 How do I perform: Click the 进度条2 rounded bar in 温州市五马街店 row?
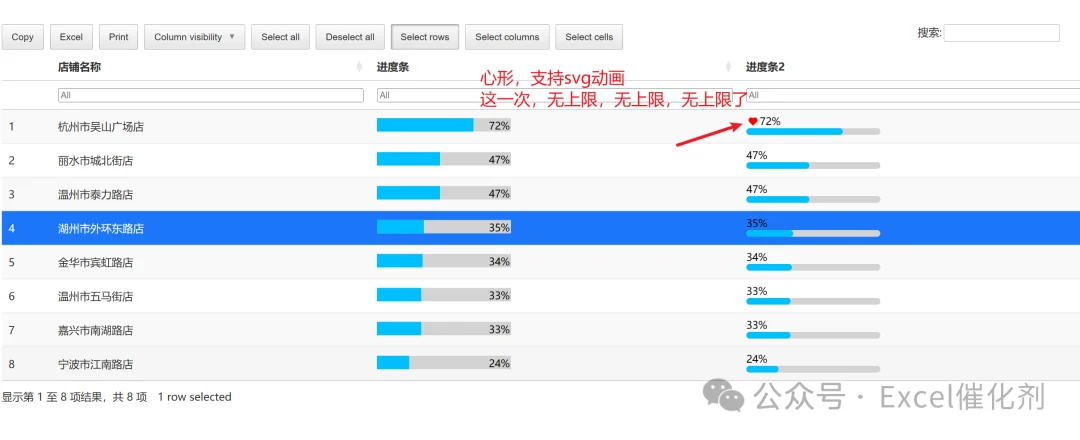(813, 301)
